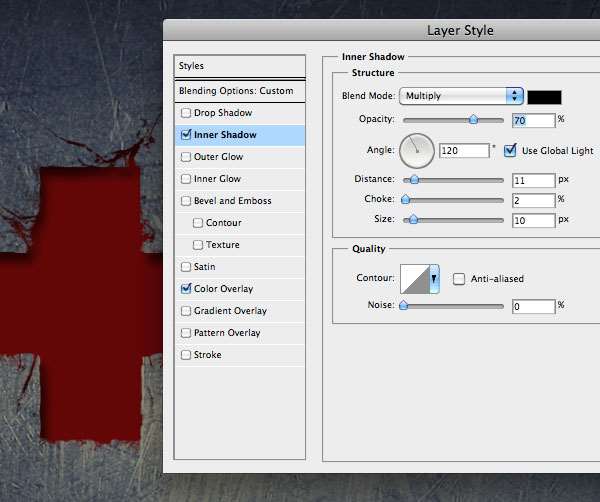The image size is (600, 502).
Task: Select Blending Options: Custom
Action: (x=238, y=90)
